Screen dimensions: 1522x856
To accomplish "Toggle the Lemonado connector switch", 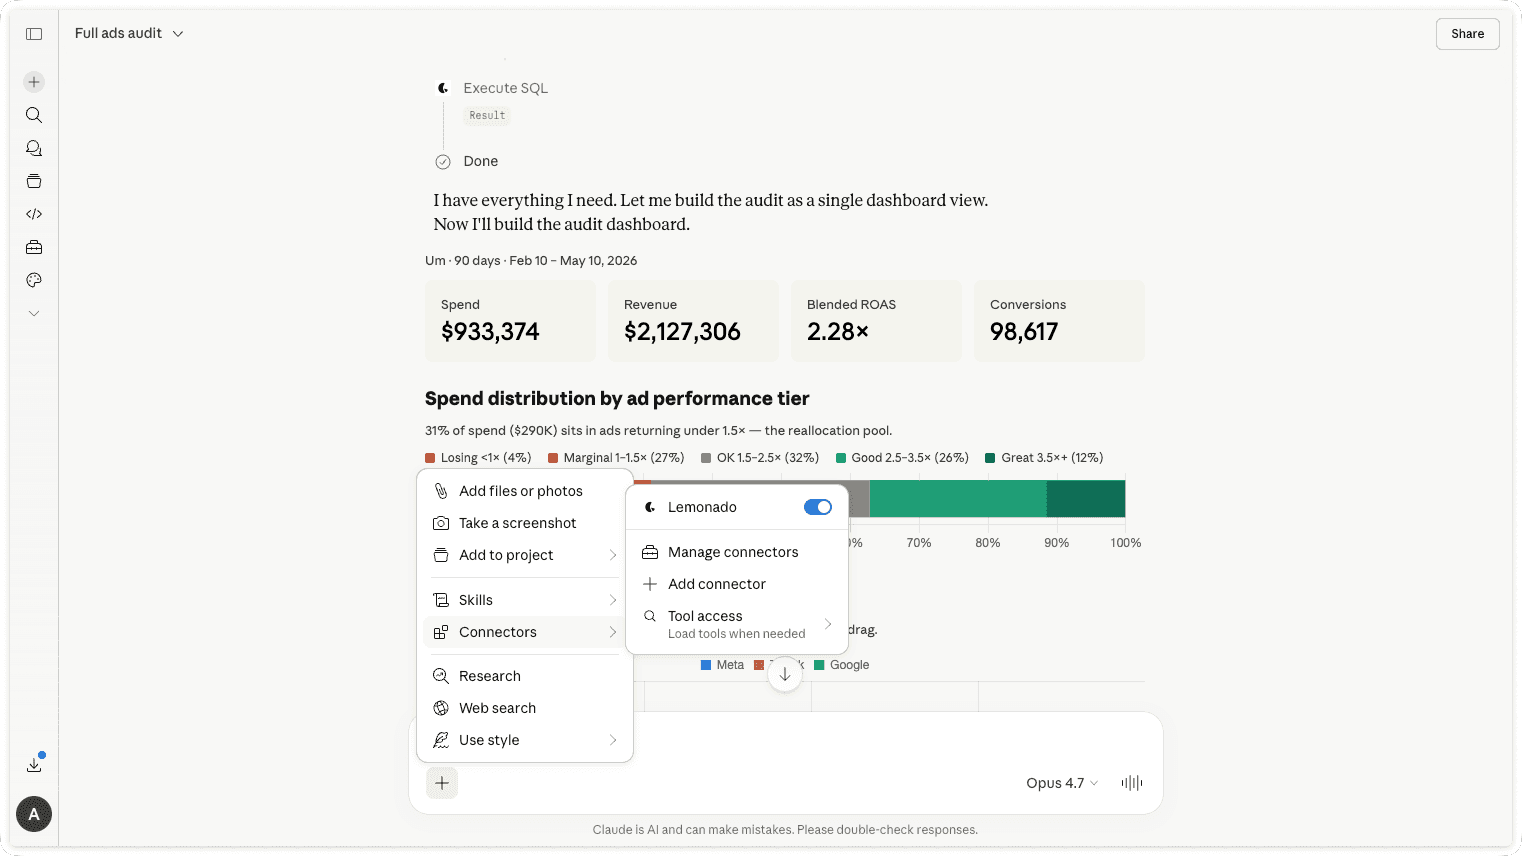I will point(818,507).
